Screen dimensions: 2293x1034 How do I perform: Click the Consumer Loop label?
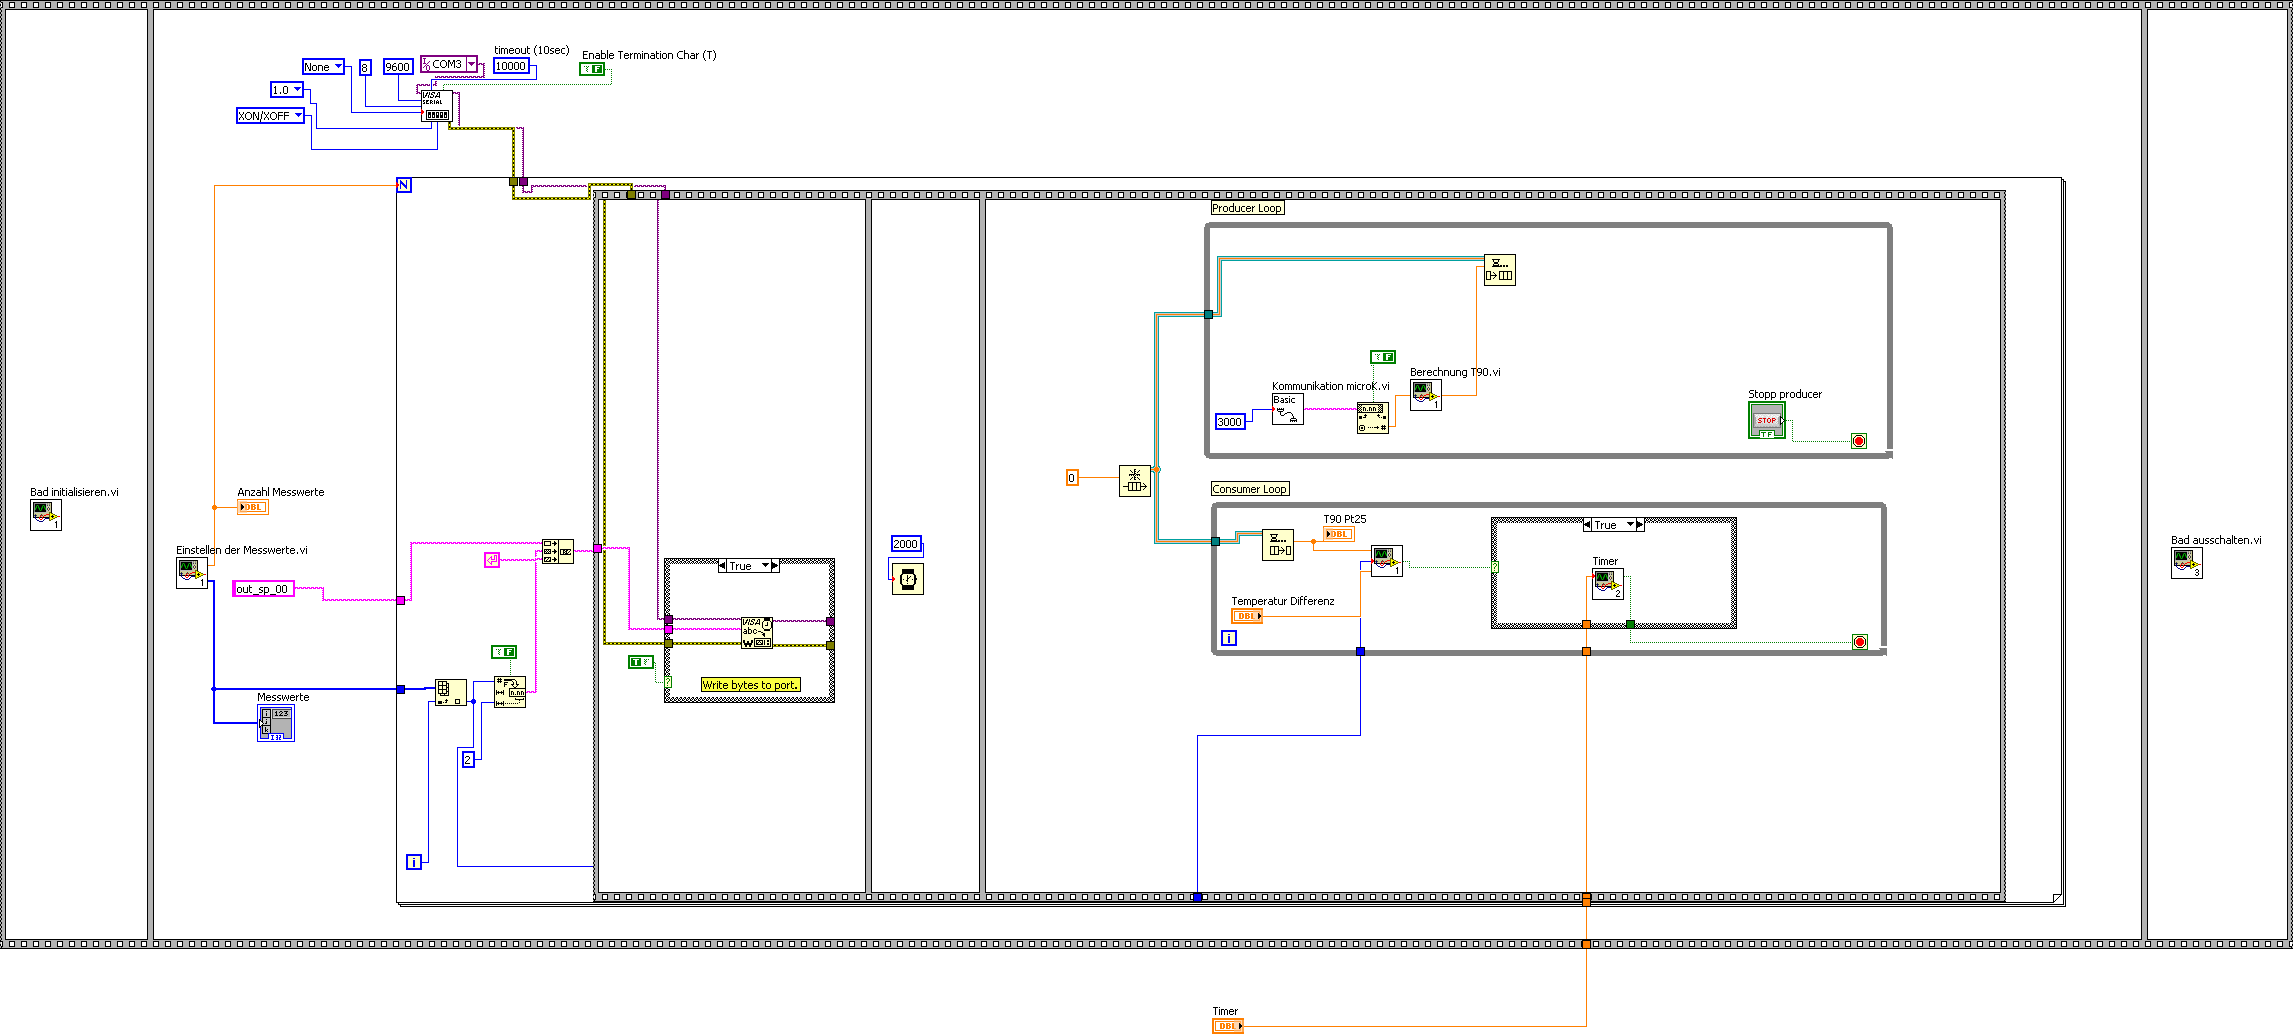tap(1250, 489)
